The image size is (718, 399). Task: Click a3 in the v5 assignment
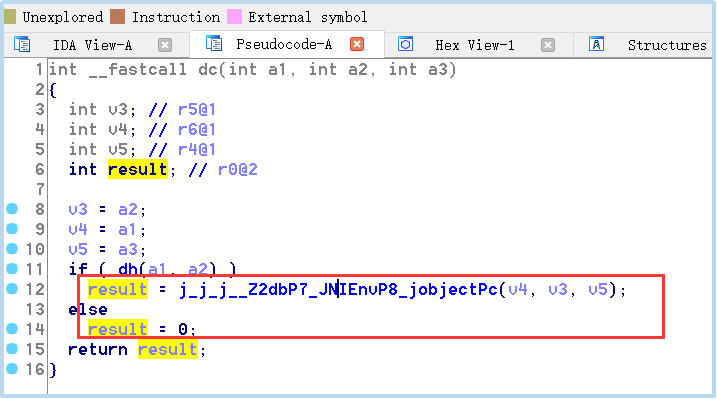pos(128,249)
